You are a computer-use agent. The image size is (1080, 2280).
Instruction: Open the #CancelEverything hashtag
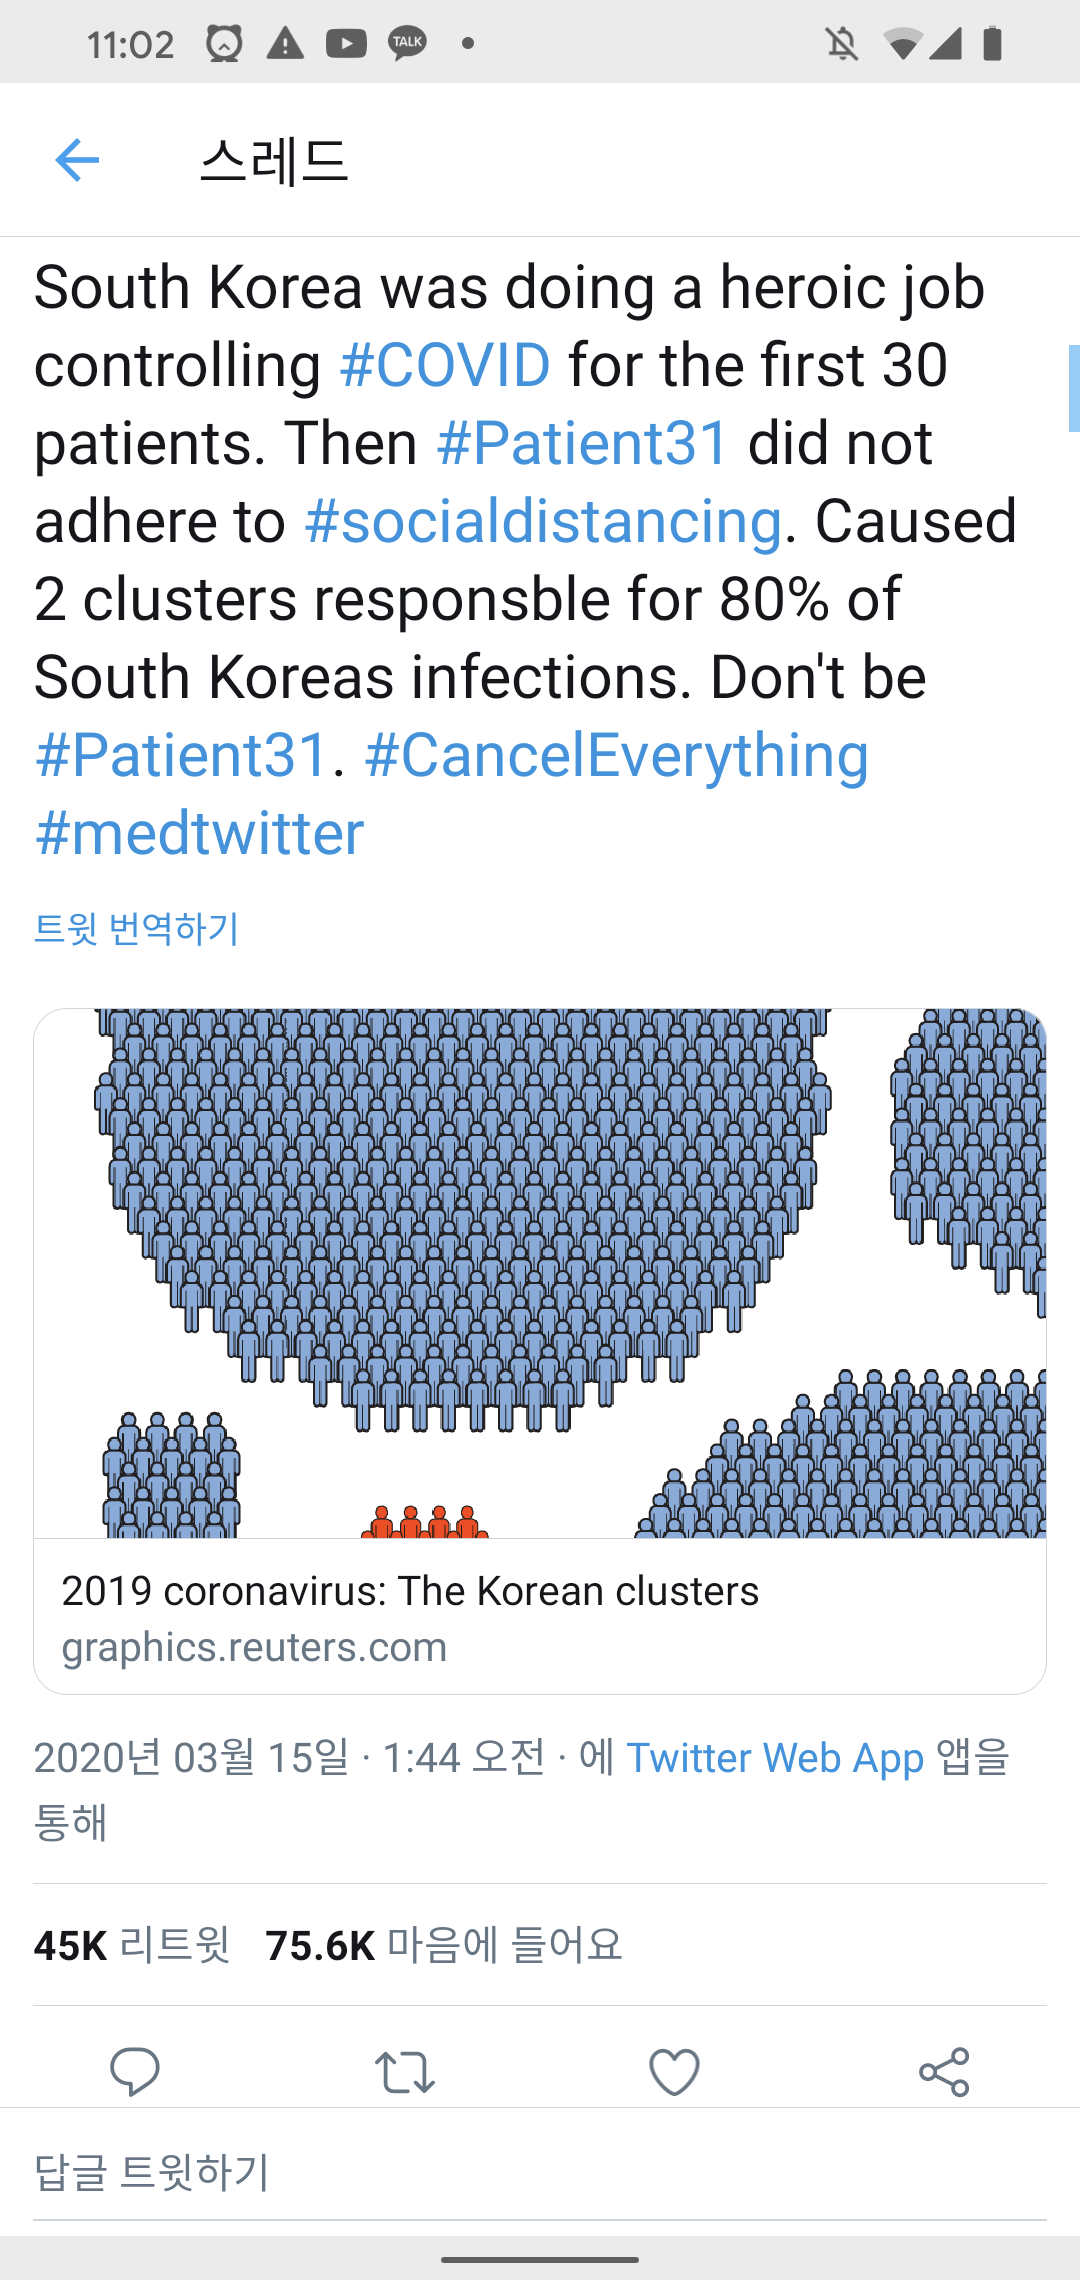coord(616,755)
